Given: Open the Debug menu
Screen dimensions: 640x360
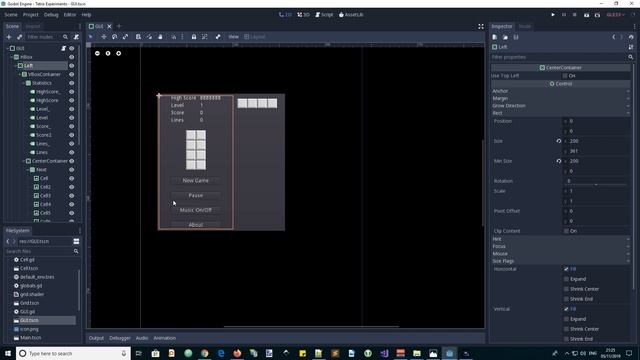Looking at the screenshot, I should coord(51,15).
